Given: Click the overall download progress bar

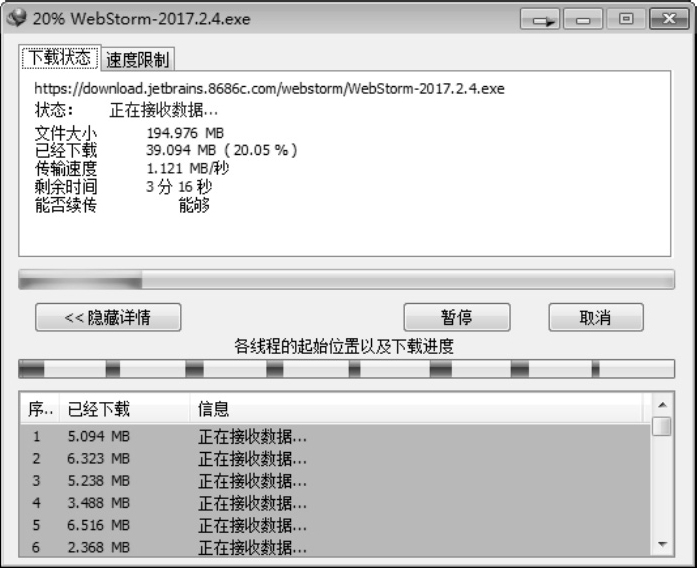Looking at the screenshot, I should (346, 280).
